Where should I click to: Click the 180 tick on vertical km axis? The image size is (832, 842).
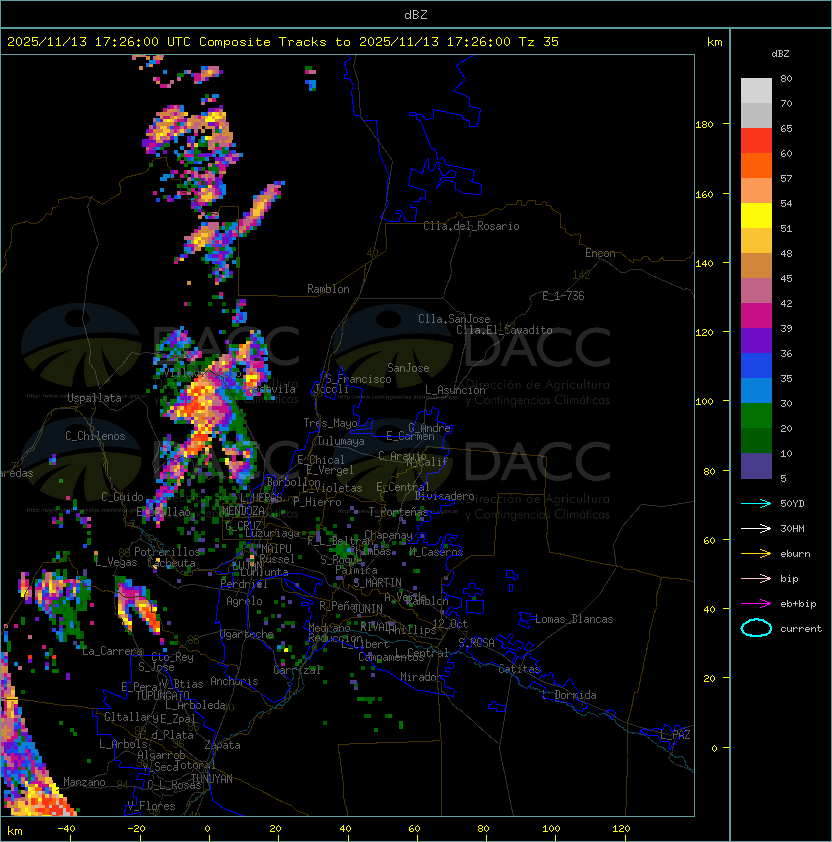tap(704, 125)
